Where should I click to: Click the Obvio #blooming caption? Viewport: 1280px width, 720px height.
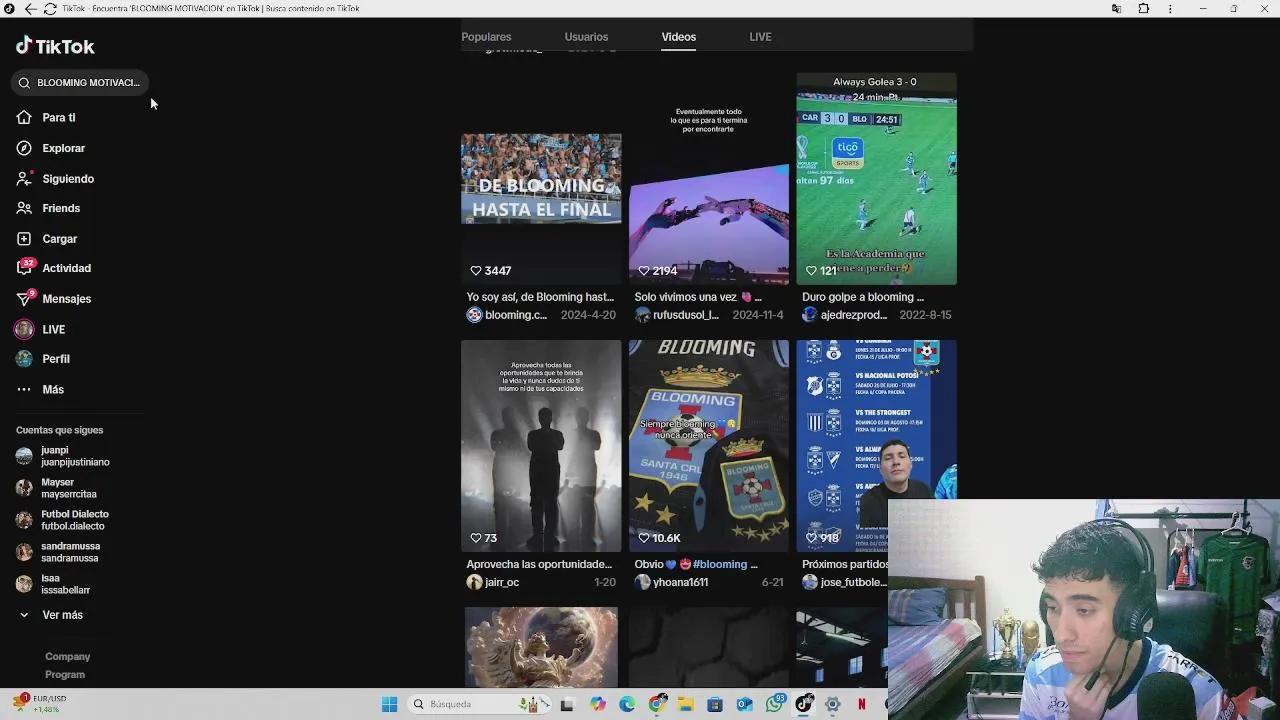click(x=696, y=564)
